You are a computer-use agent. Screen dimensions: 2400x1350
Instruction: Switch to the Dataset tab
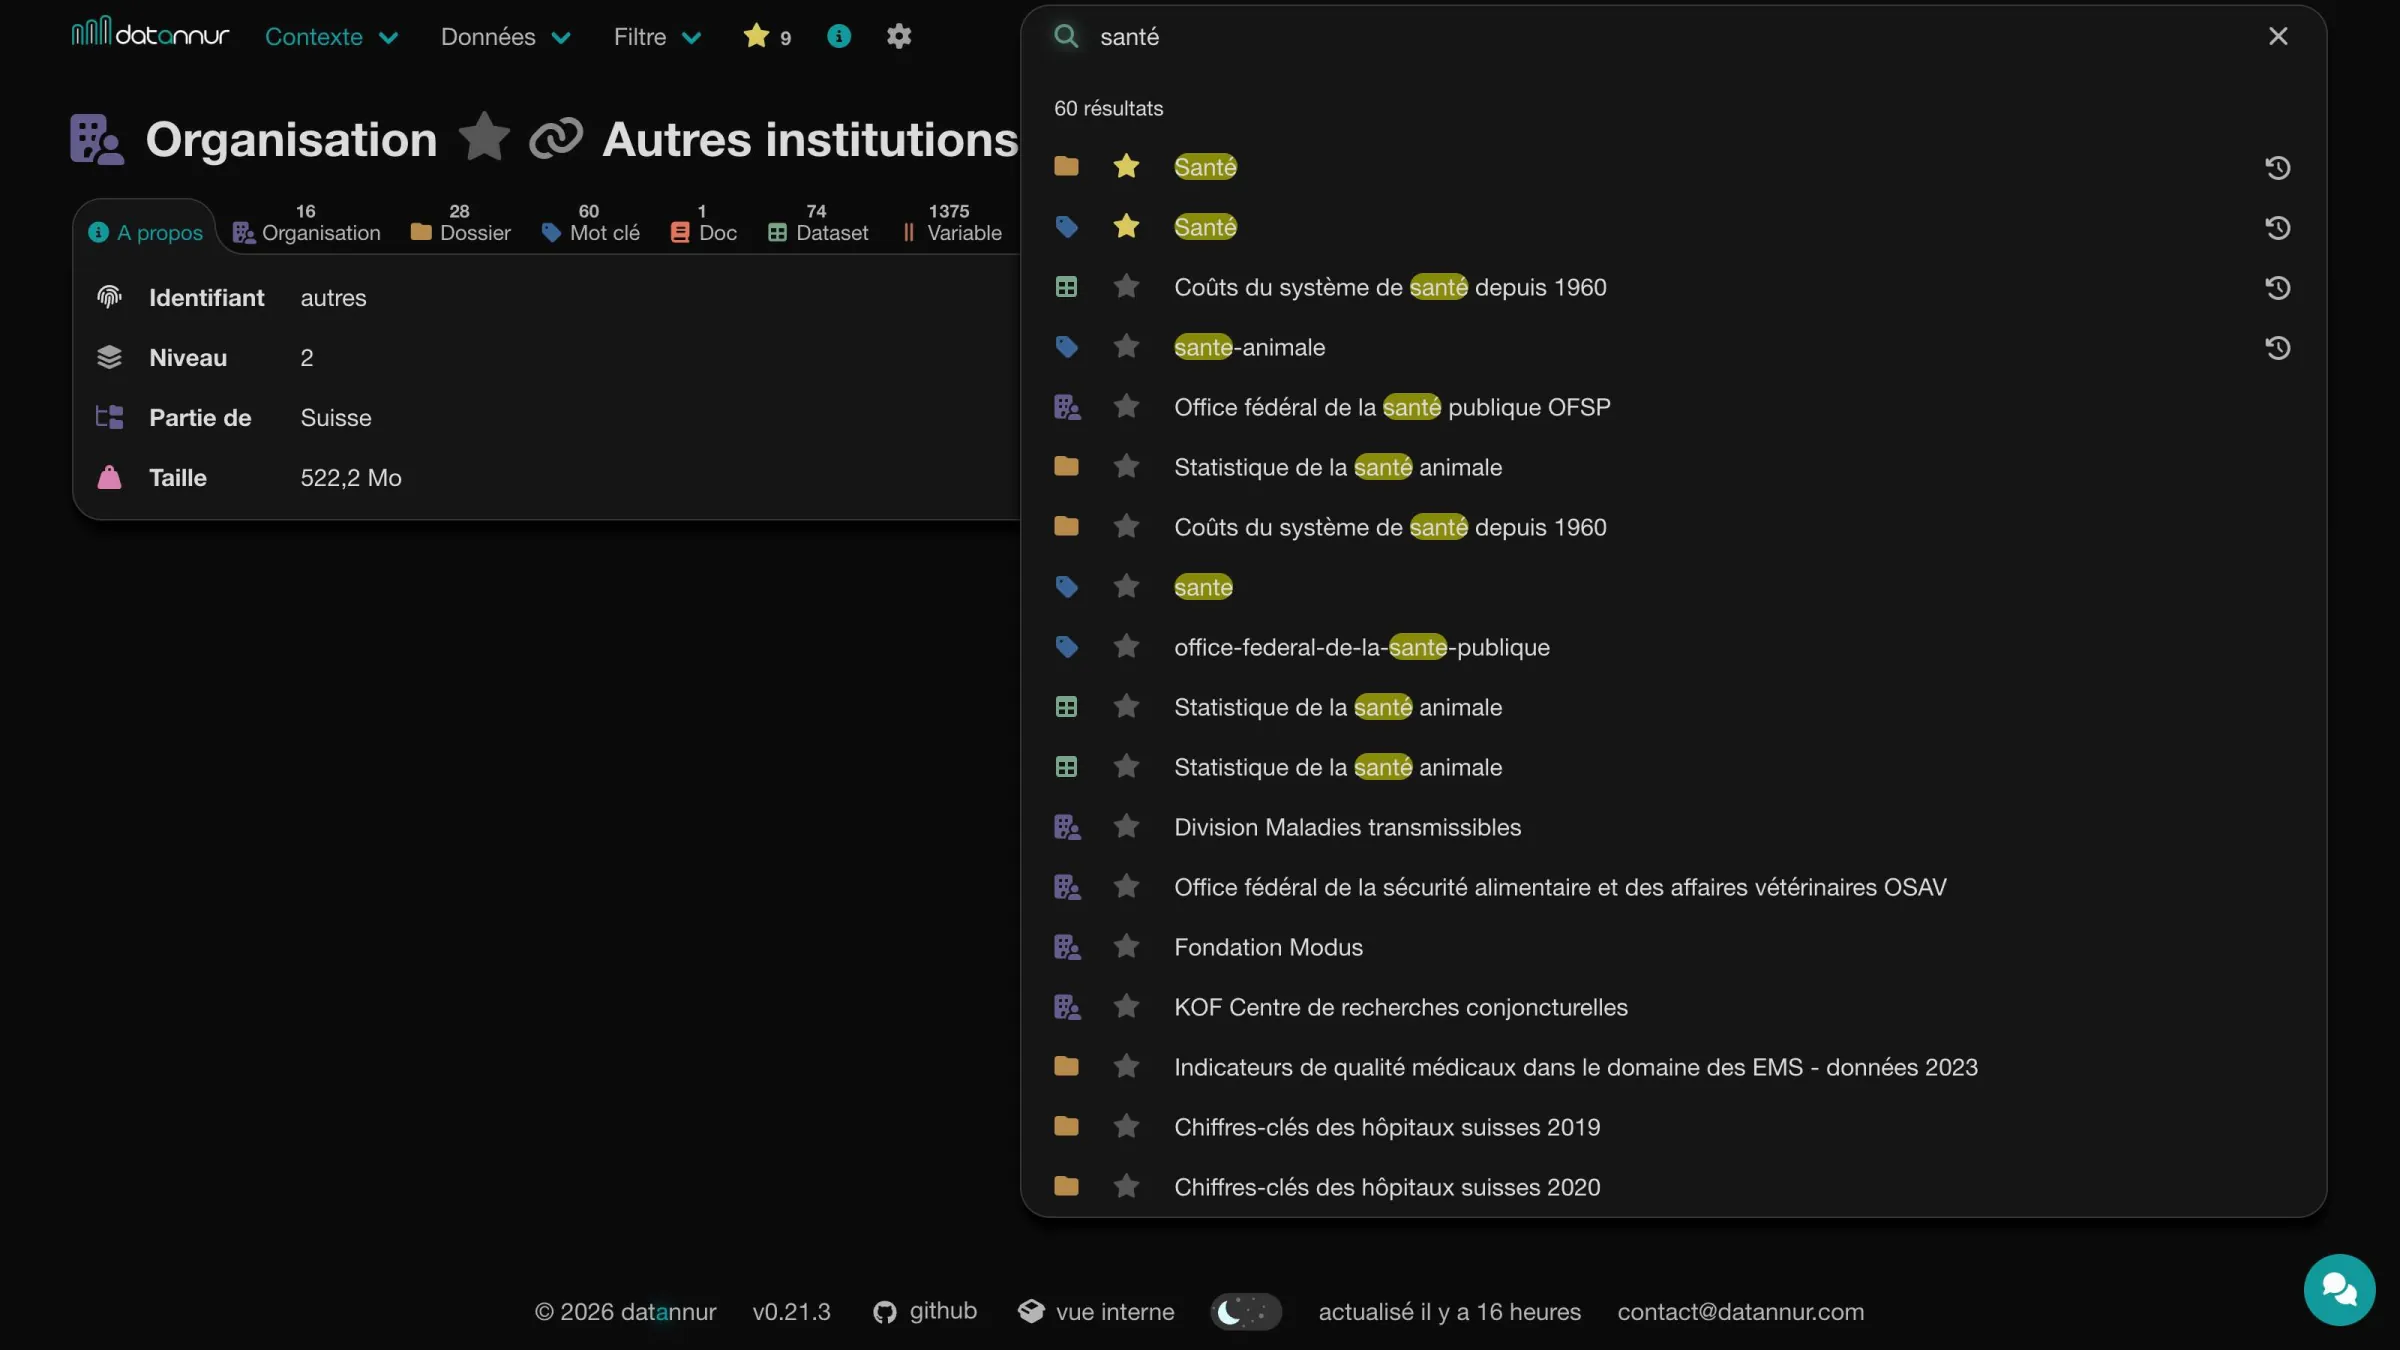[818, 224]
